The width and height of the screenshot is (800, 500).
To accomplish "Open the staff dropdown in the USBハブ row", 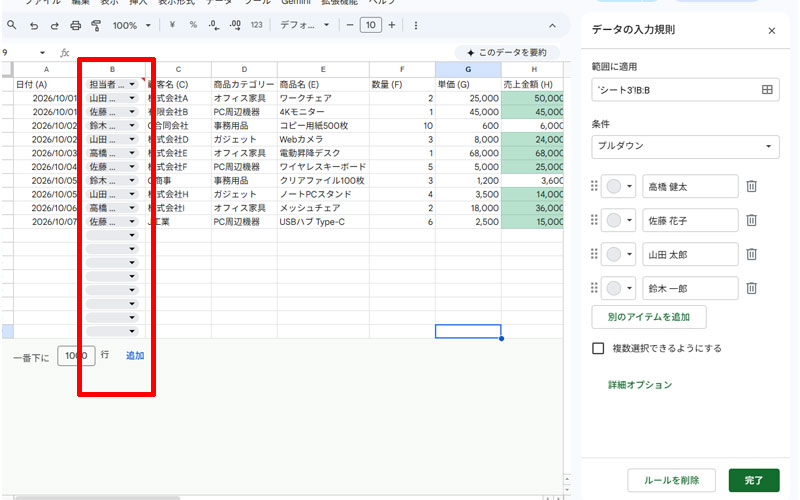I will tap(132, 222).
